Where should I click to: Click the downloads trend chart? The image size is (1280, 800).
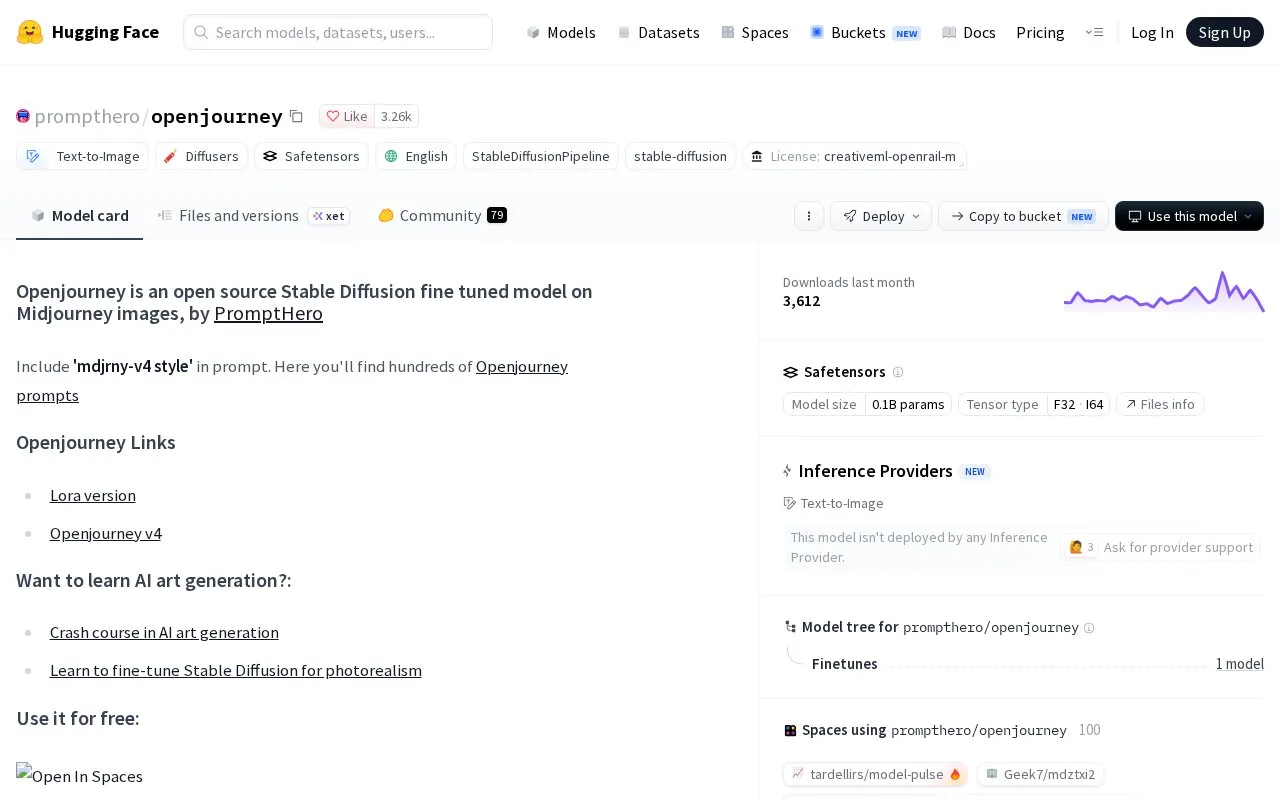(1164, 291)
